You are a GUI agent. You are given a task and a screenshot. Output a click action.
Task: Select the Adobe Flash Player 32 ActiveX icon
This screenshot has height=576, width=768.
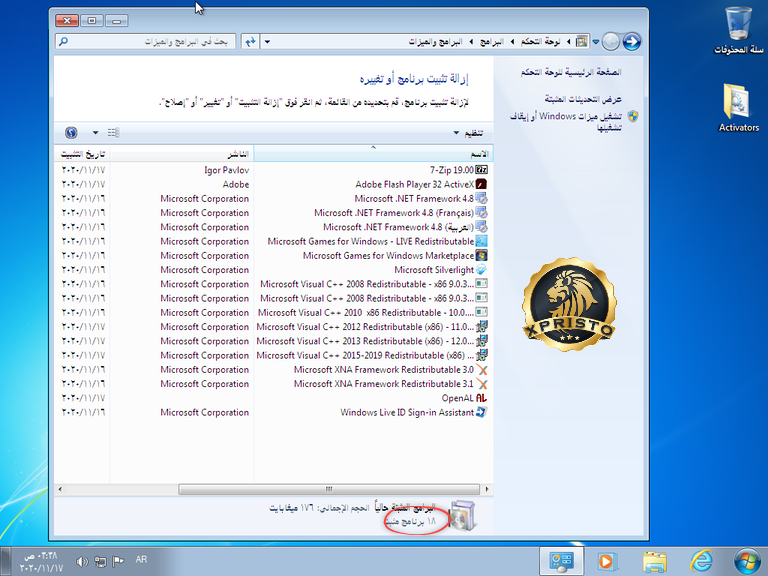tap(481, 184)
